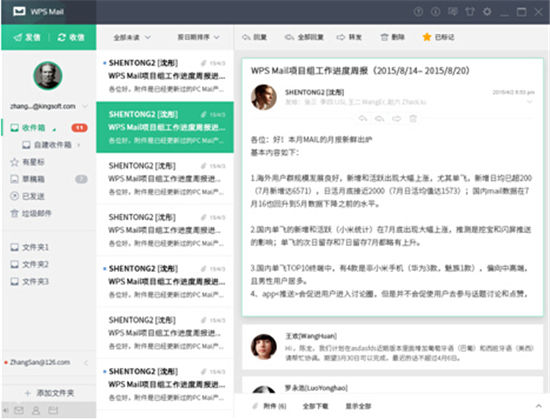
Task: Click the 收信 receive mail button
Action: tap(71, 37)
